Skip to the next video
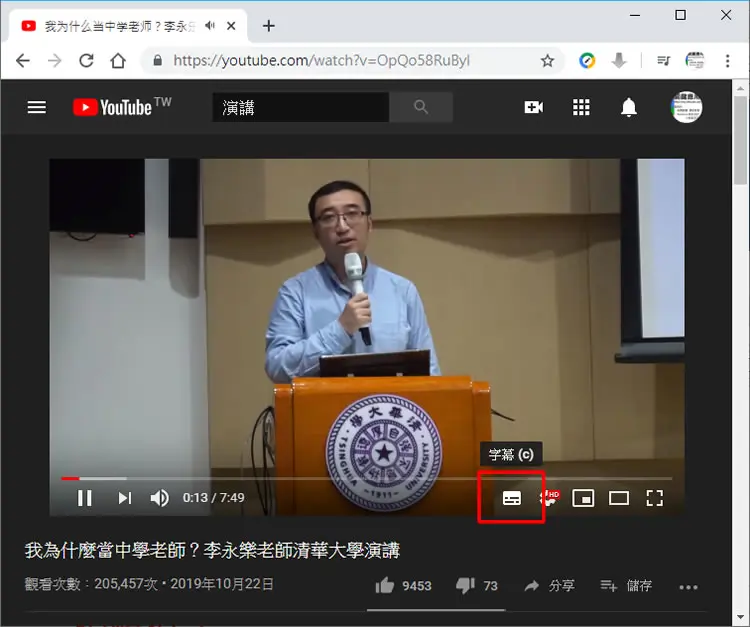 click(124, 498)
